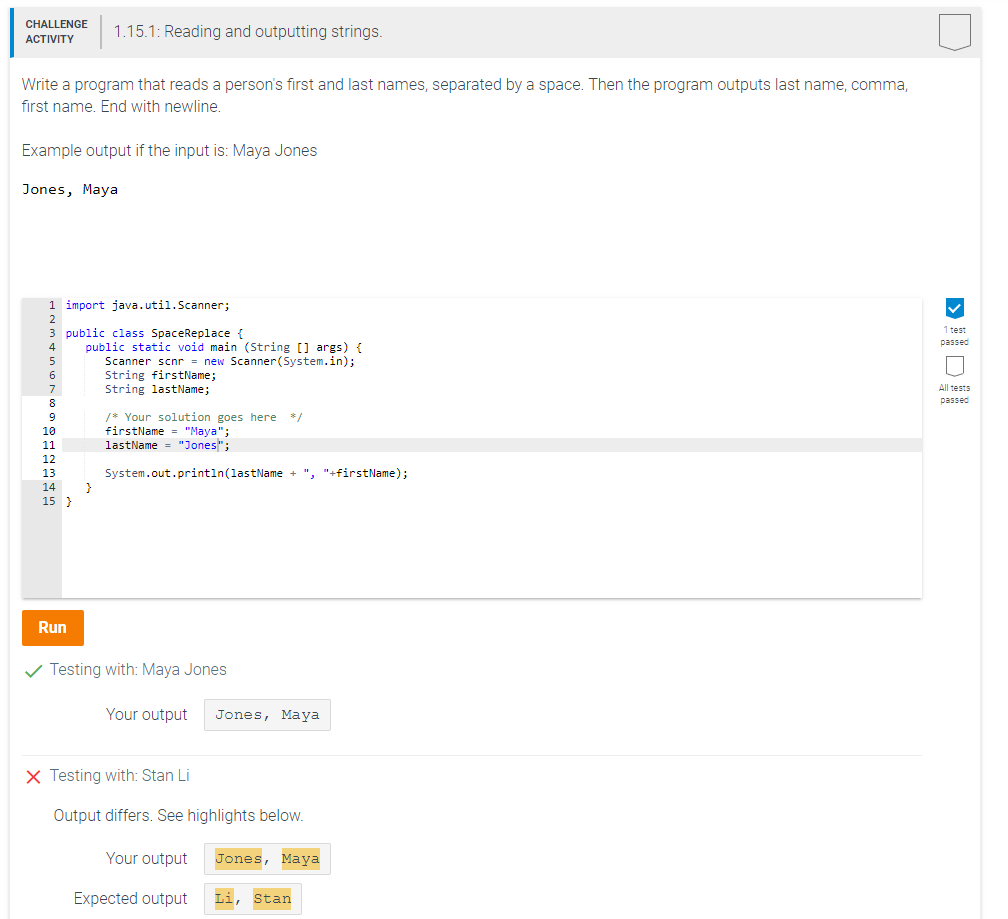
Task: Click 'Example output if the input is' text
Action: click(125, 150)
